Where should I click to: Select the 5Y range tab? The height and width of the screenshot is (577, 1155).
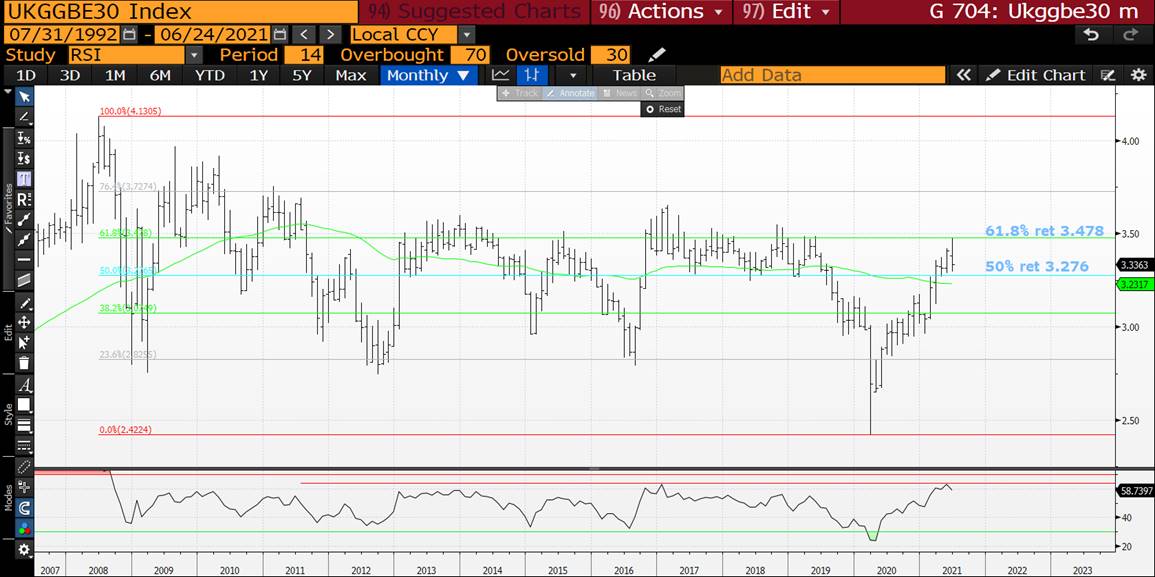tap(303, 75)
